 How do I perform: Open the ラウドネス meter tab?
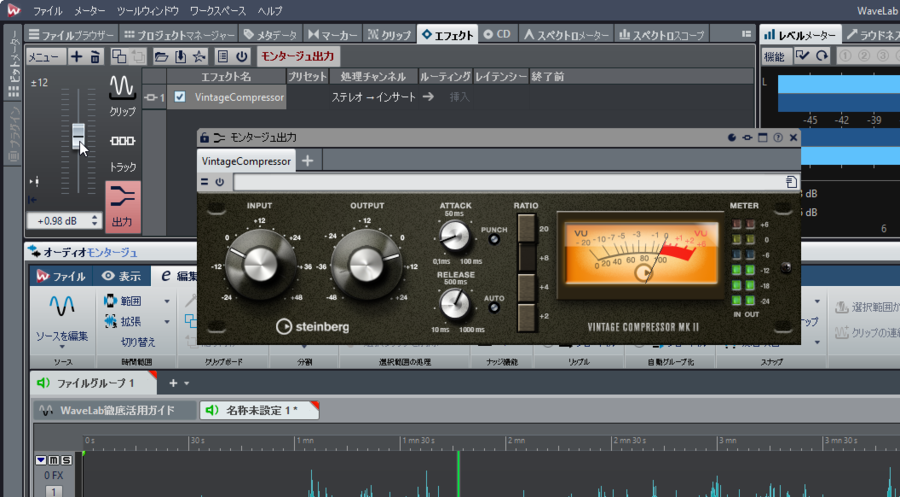point(872,34)
